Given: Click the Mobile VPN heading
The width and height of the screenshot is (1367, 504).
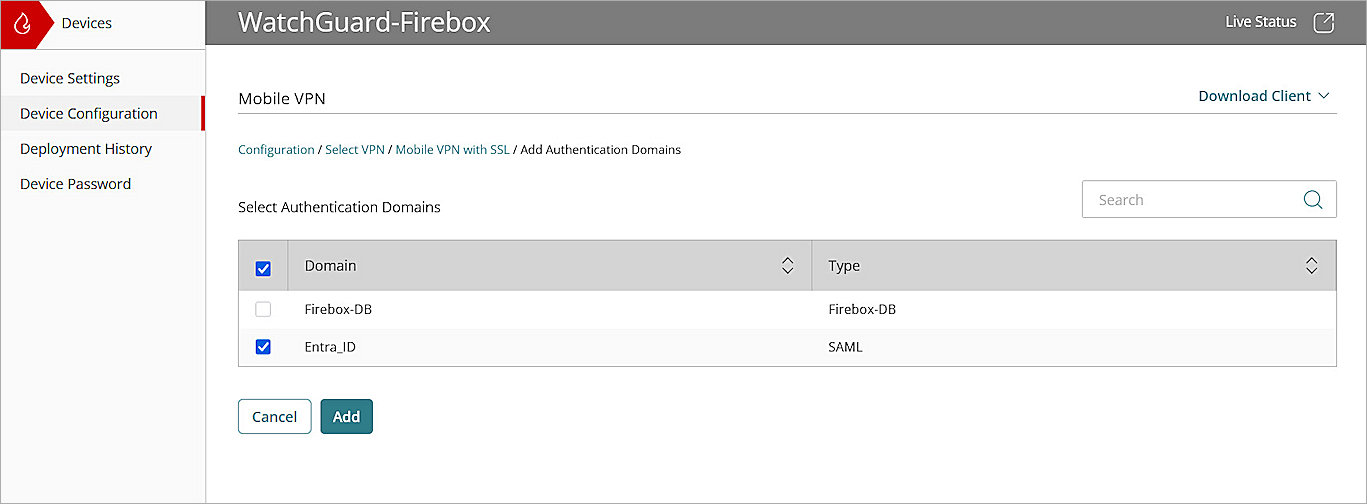Looking at the screenshot, I should tap(282, 99).
